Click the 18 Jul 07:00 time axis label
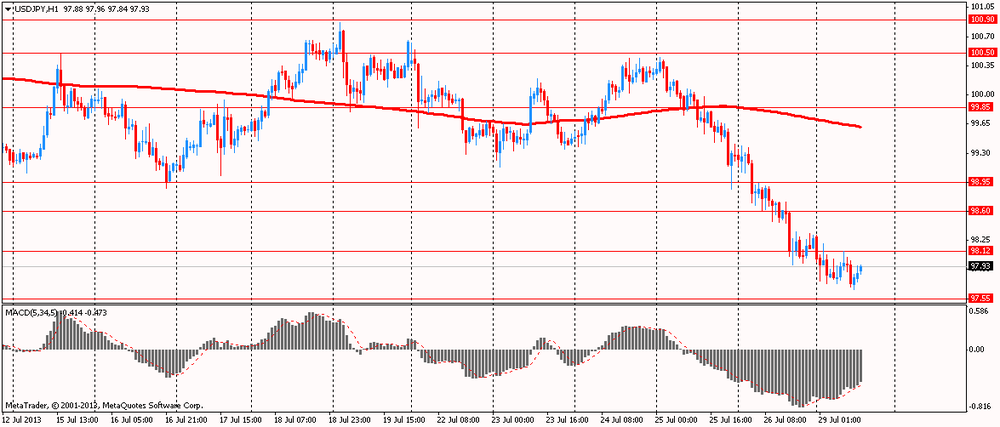 (295, 421)
